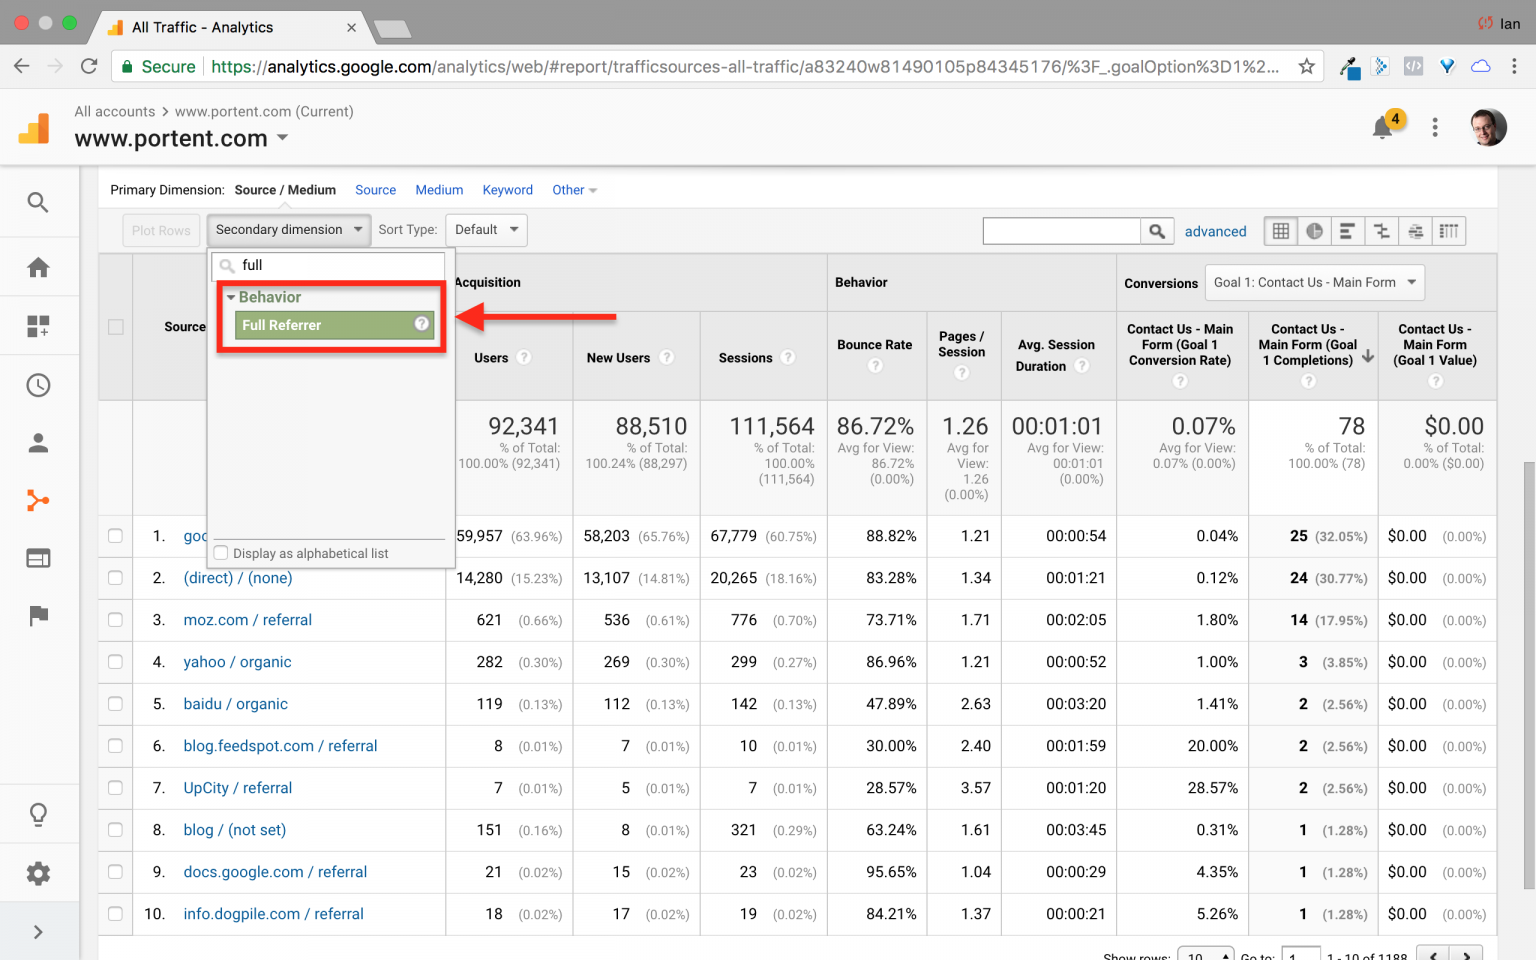
Task: Open Real-Time clock icon in sidebar
Action: coord(38,385)
